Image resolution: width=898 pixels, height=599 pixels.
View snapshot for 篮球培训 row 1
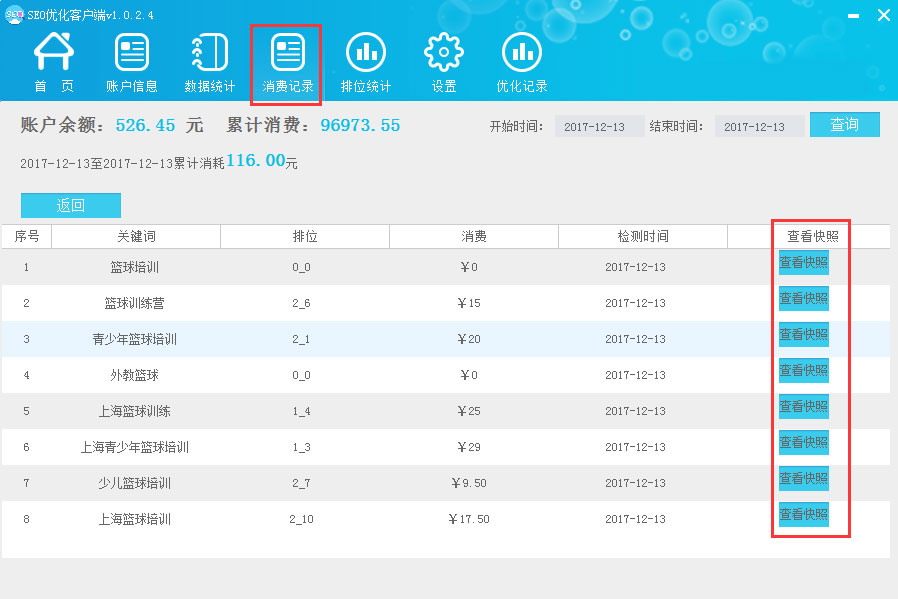(804, 263)
